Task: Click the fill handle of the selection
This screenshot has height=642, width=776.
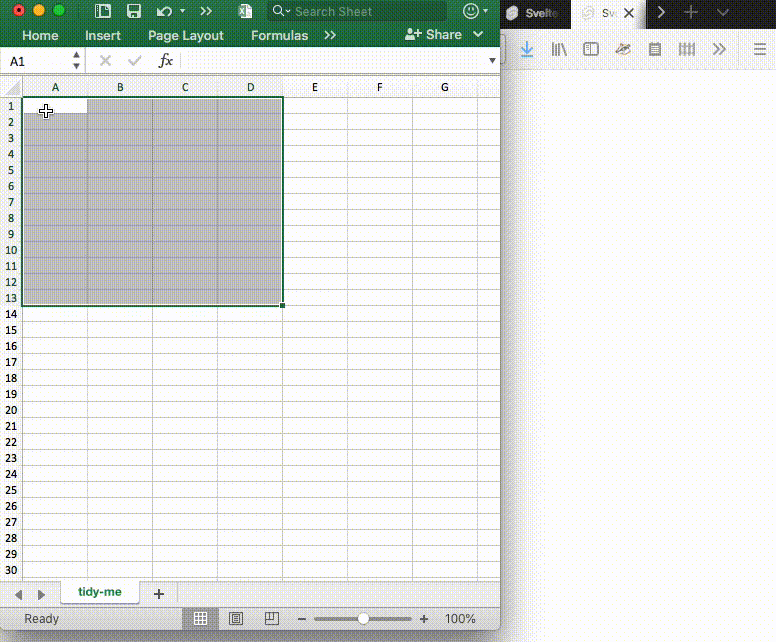Action: (x=283, y=305)
